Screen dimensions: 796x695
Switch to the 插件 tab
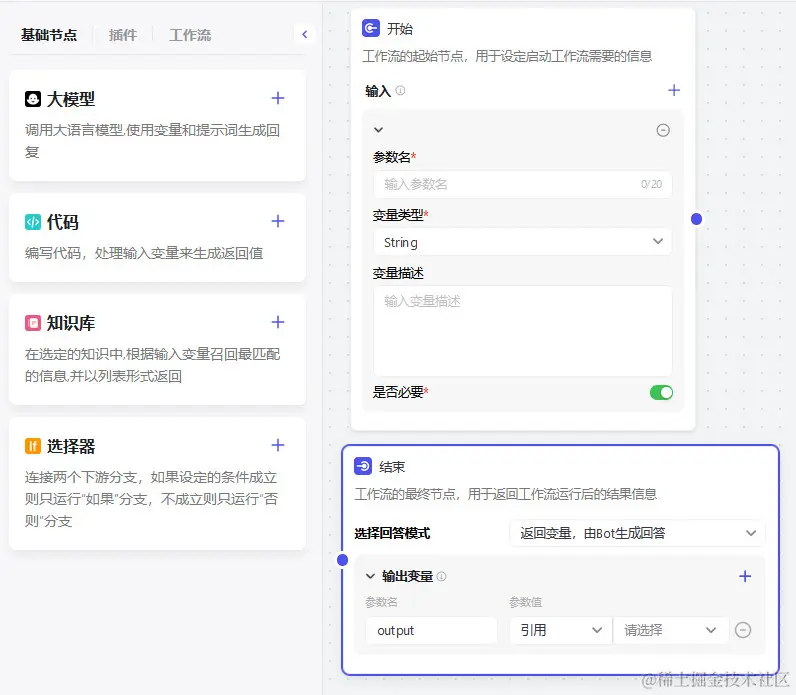point(123,35)
